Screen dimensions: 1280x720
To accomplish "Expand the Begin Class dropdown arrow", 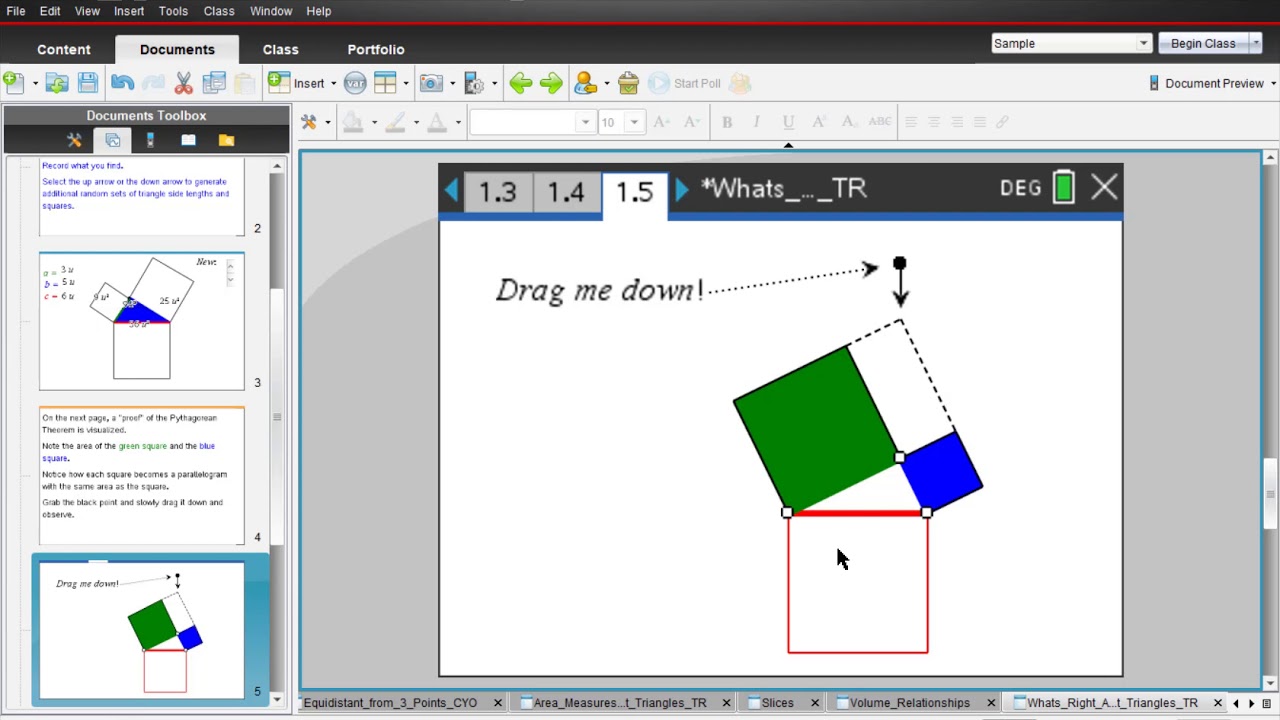I will pos(1255,43).
